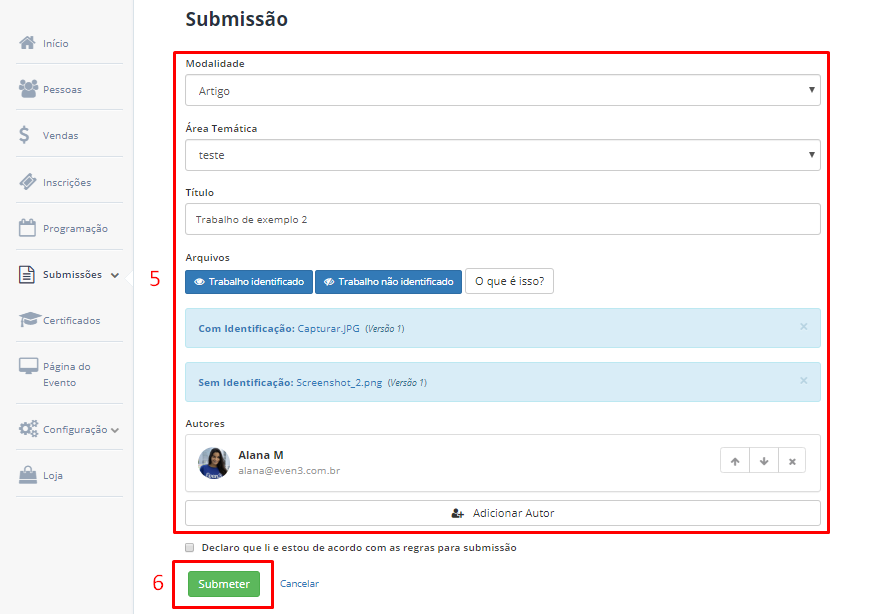876x614 pixels.
Task: Click the O que é isso? button
Action: (509, 281)
